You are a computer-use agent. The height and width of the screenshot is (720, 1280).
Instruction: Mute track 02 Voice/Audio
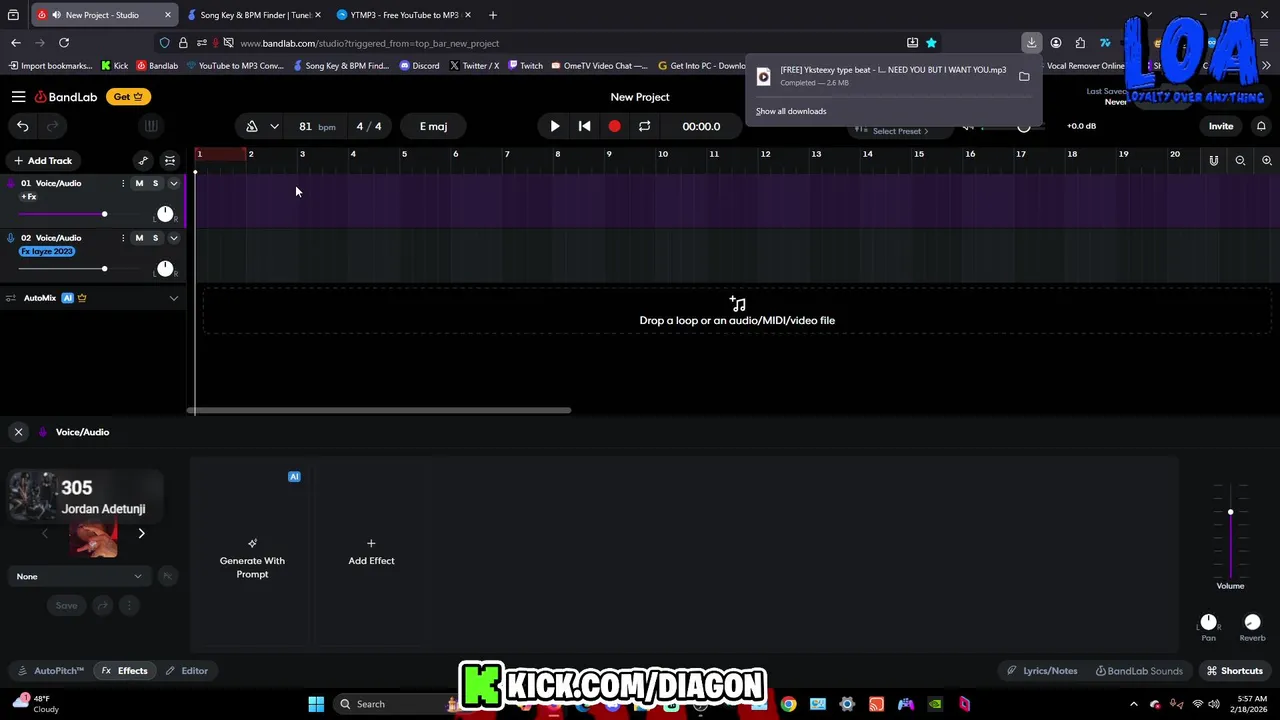[x=139, y=238]
